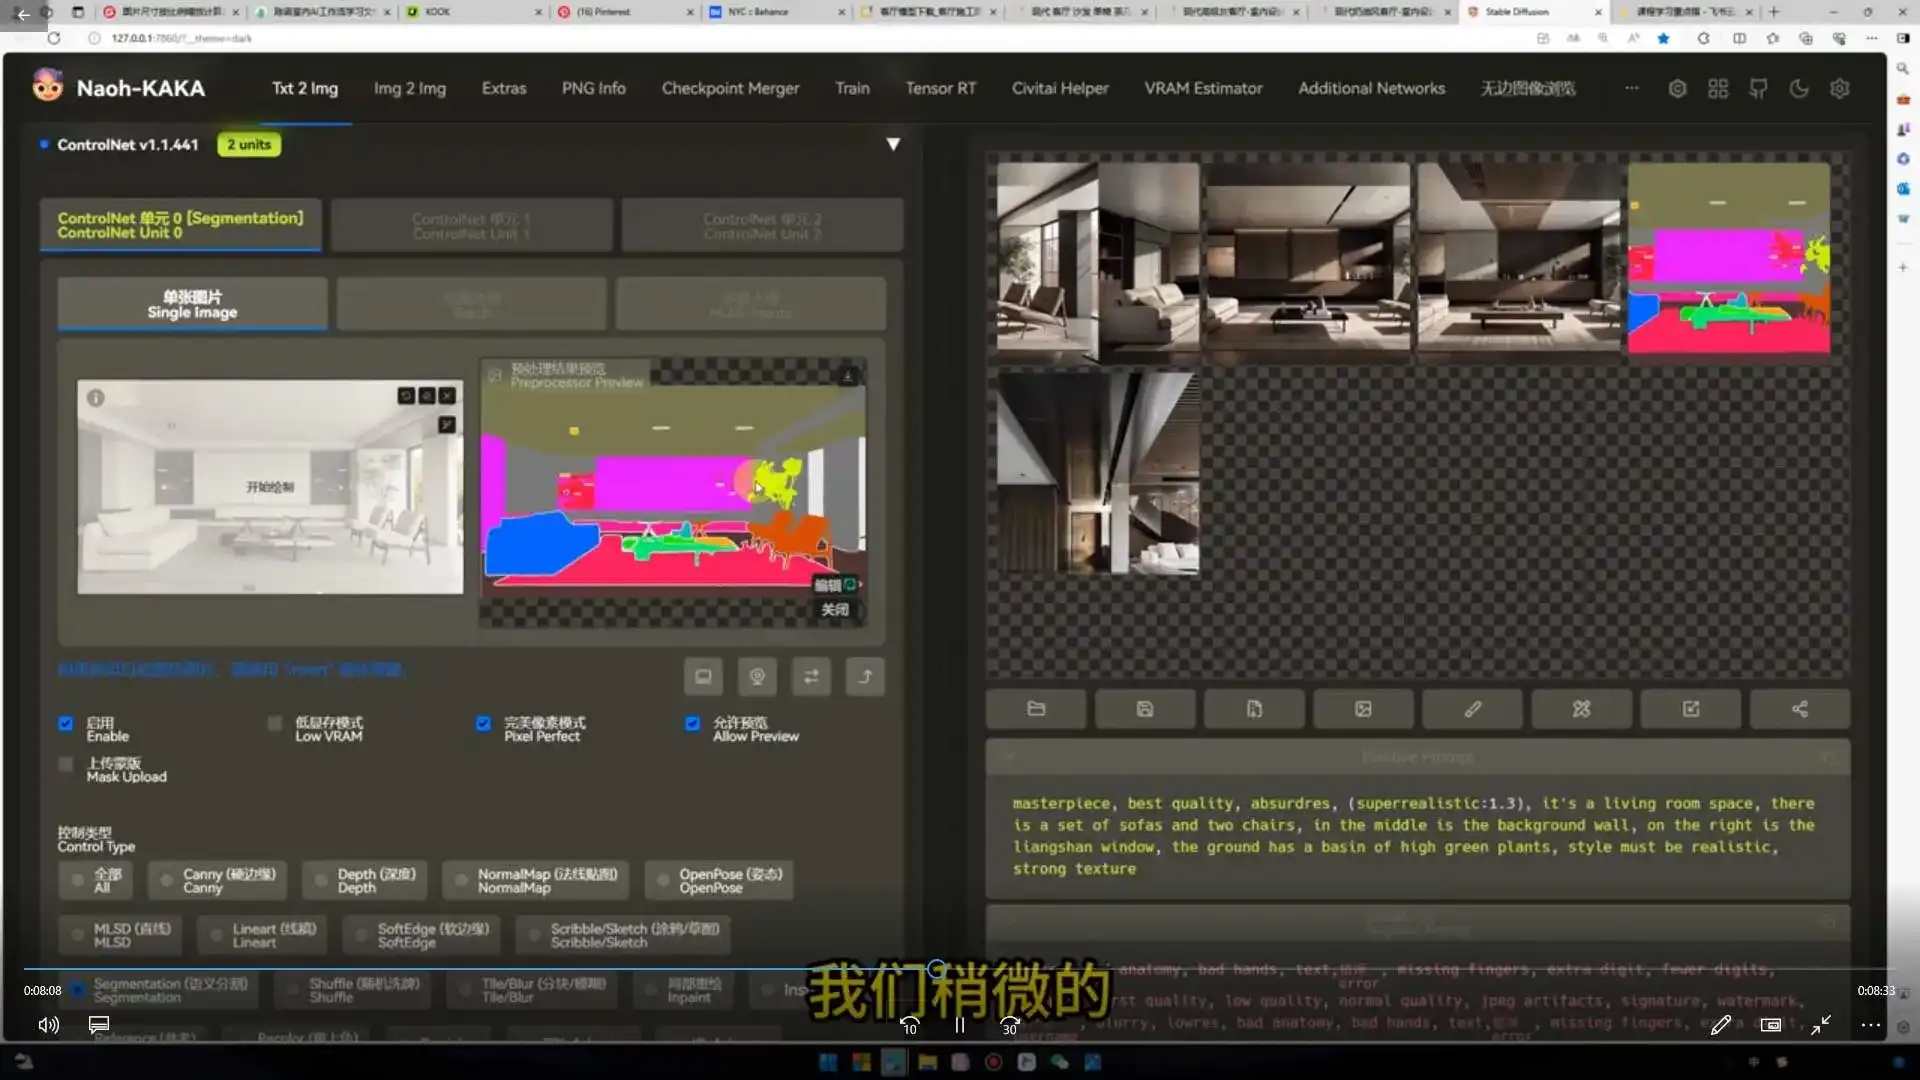The width and height of the screenshot is (1920, 1080).
Task: Enable the Low VRAM checkbox
Action: (275, 723)
